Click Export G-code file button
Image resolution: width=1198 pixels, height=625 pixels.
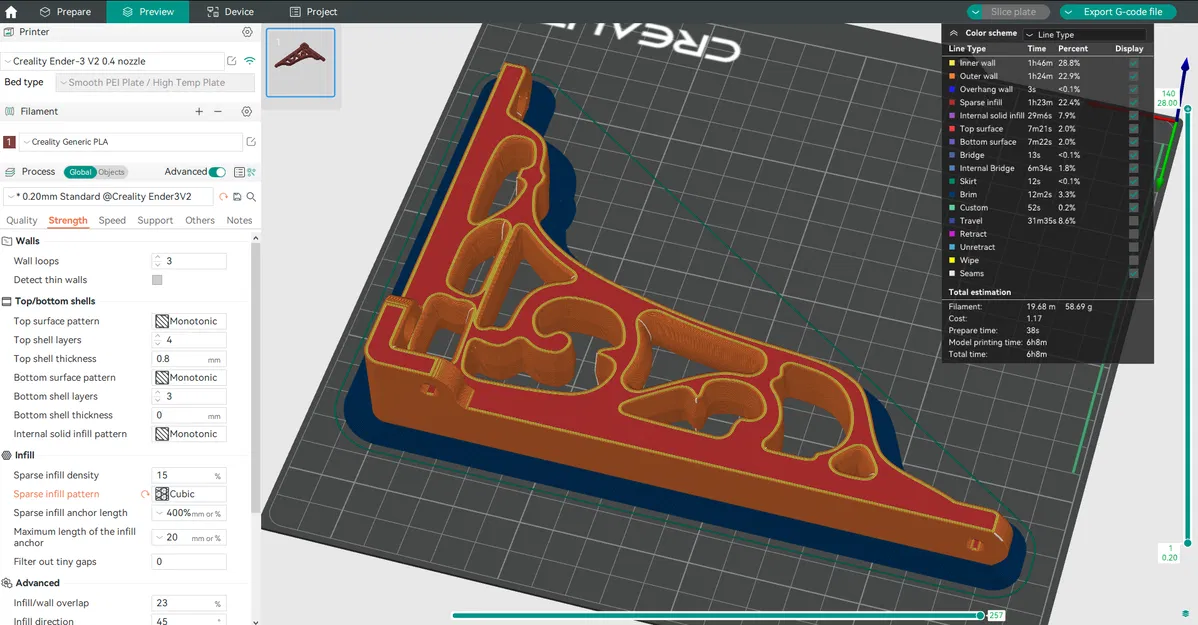1123,12
